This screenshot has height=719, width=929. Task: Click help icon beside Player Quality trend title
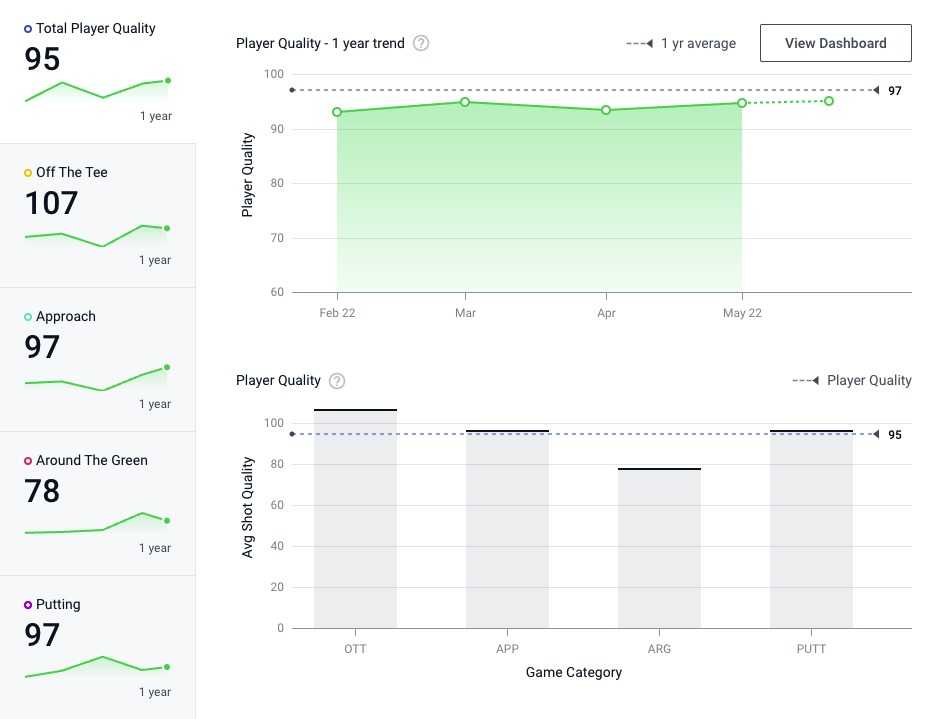[x=421, y=43]
